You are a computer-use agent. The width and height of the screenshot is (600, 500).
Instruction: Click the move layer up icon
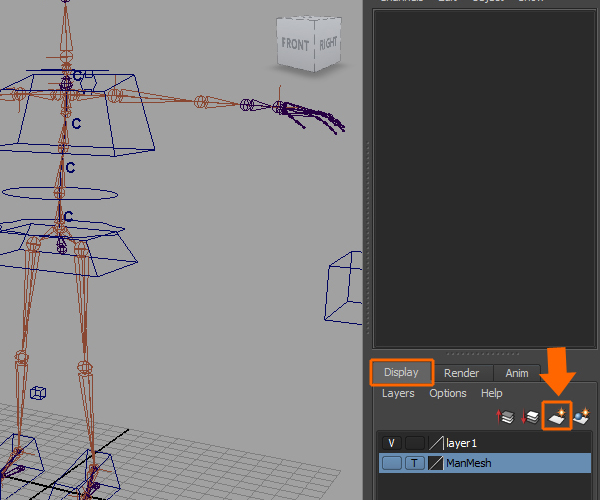(x=505, y=416)
